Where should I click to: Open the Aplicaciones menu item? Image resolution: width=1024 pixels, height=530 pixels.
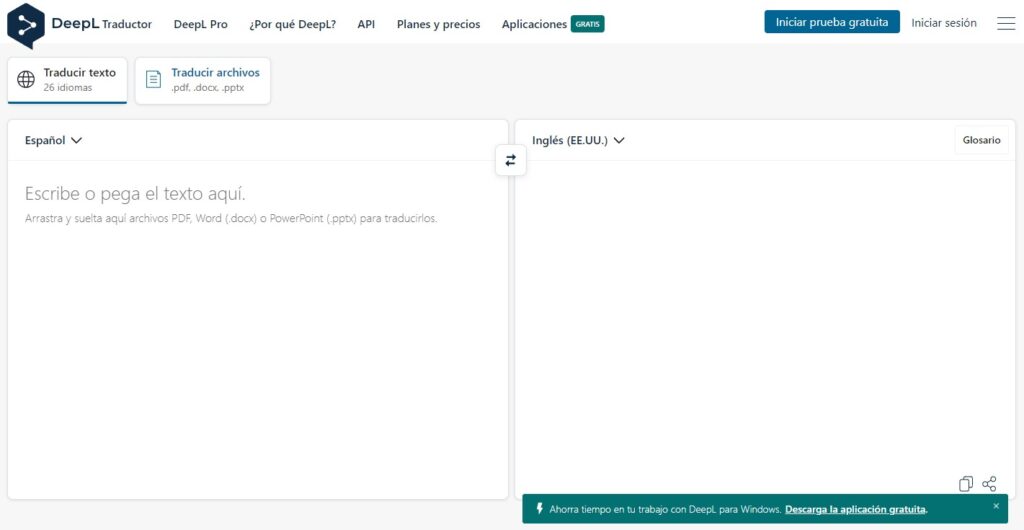[534, 24]
